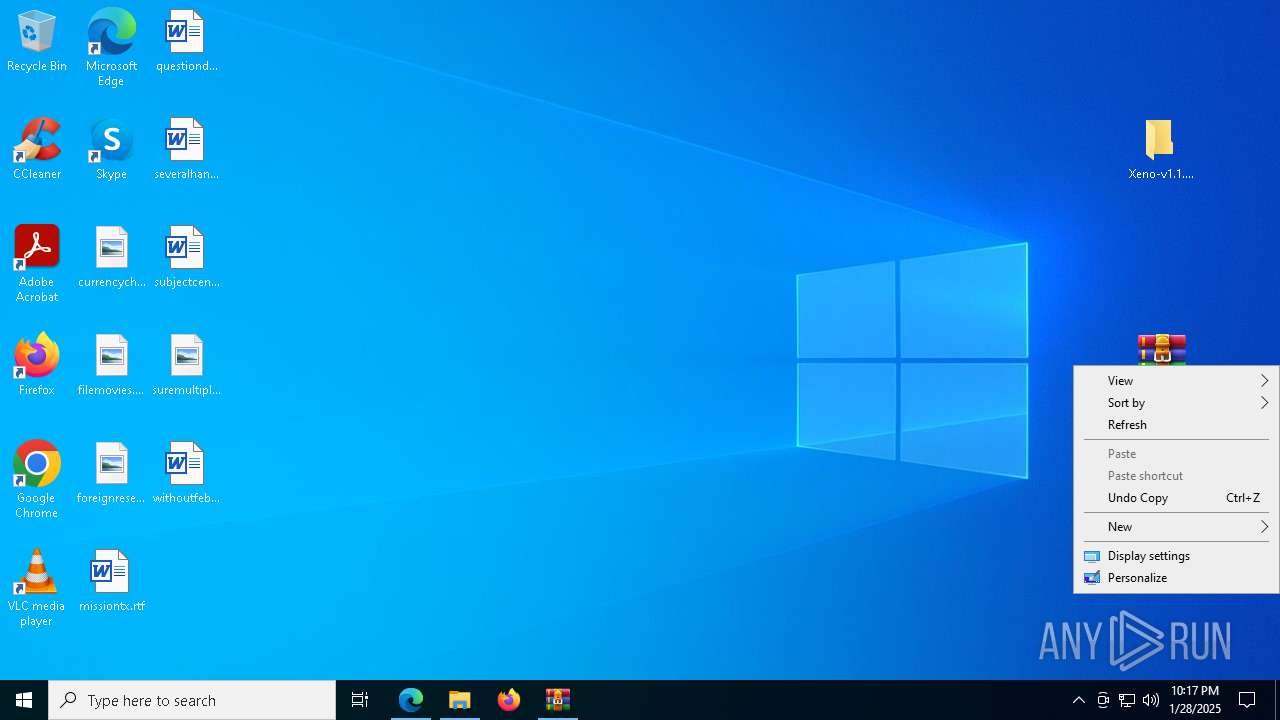Open the tray icon next to hidden-icons arrow
This screenshot has width=1280, height=720.
pyautogui.click(x=1103, y=700)
